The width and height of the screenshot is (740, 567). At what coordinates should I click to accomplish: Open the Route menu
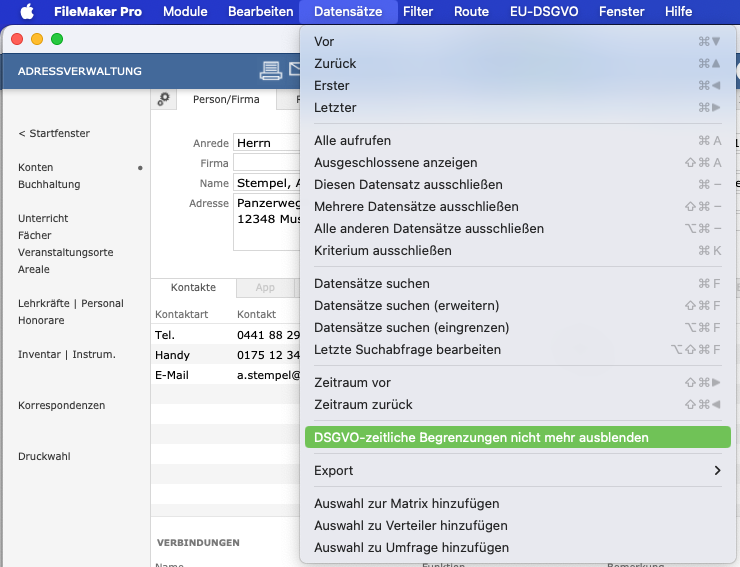click(x=471, y=11)
